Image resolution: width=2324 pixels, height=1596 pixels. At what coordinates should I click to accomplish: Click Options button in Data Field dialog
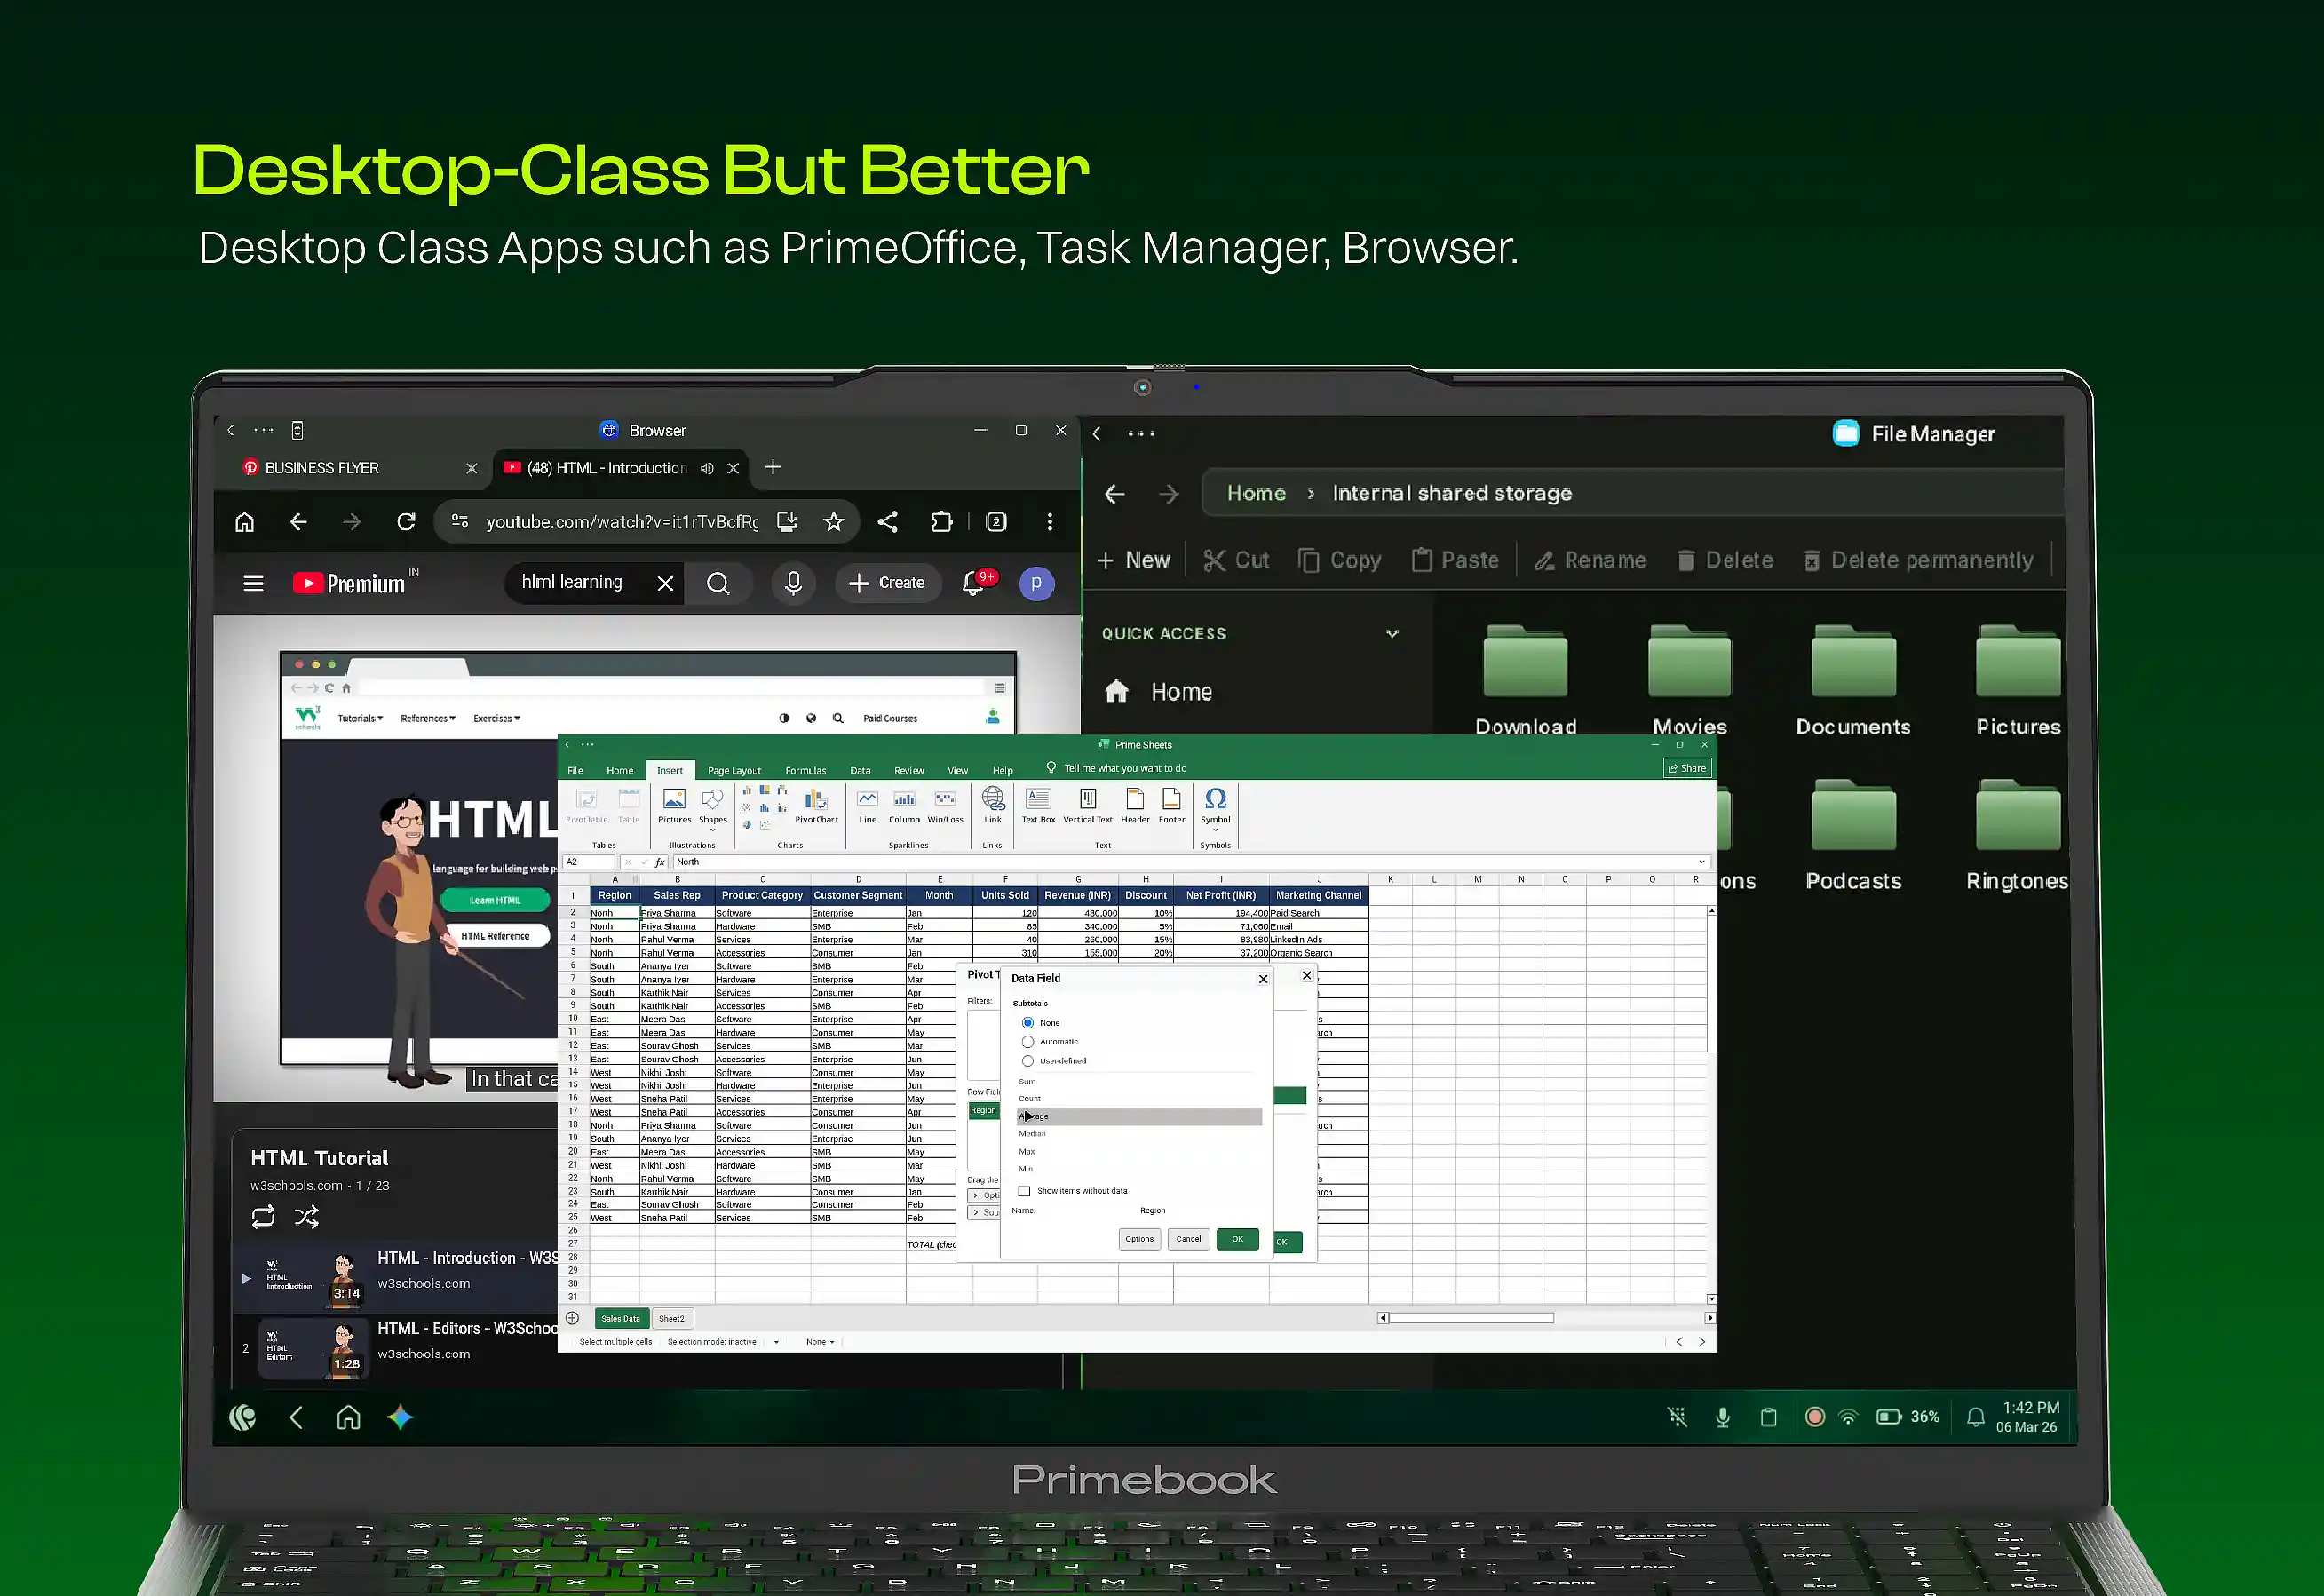click(x=1139, y=1239)
